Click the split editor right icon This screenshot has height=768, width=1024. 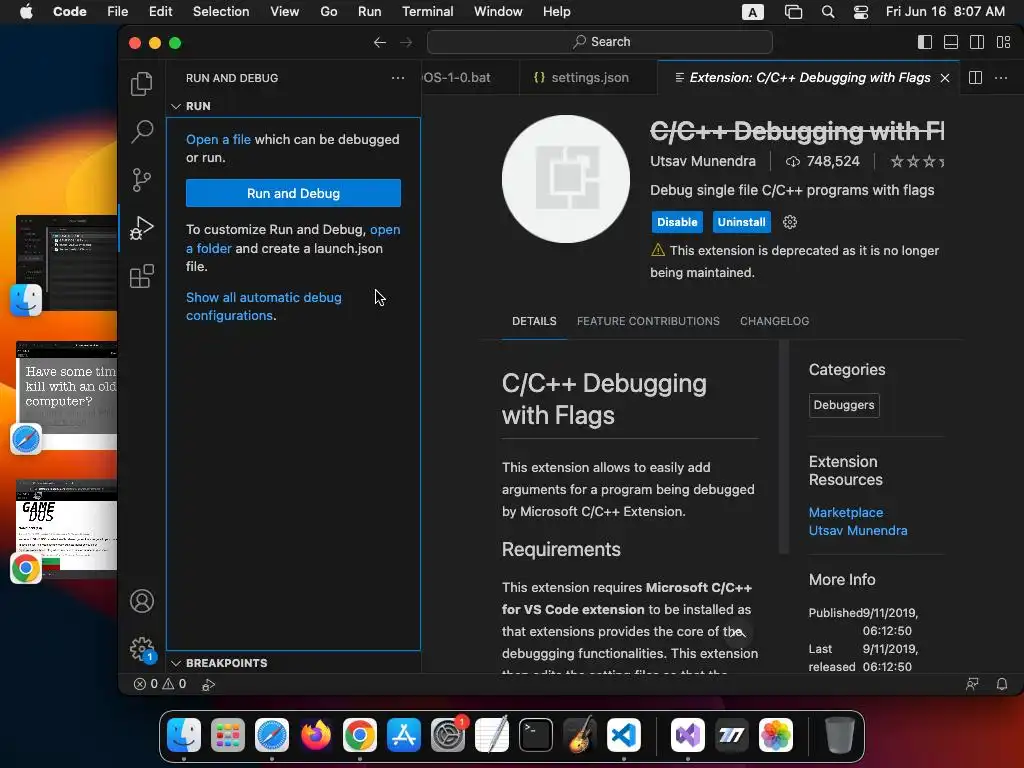point(975,78)
